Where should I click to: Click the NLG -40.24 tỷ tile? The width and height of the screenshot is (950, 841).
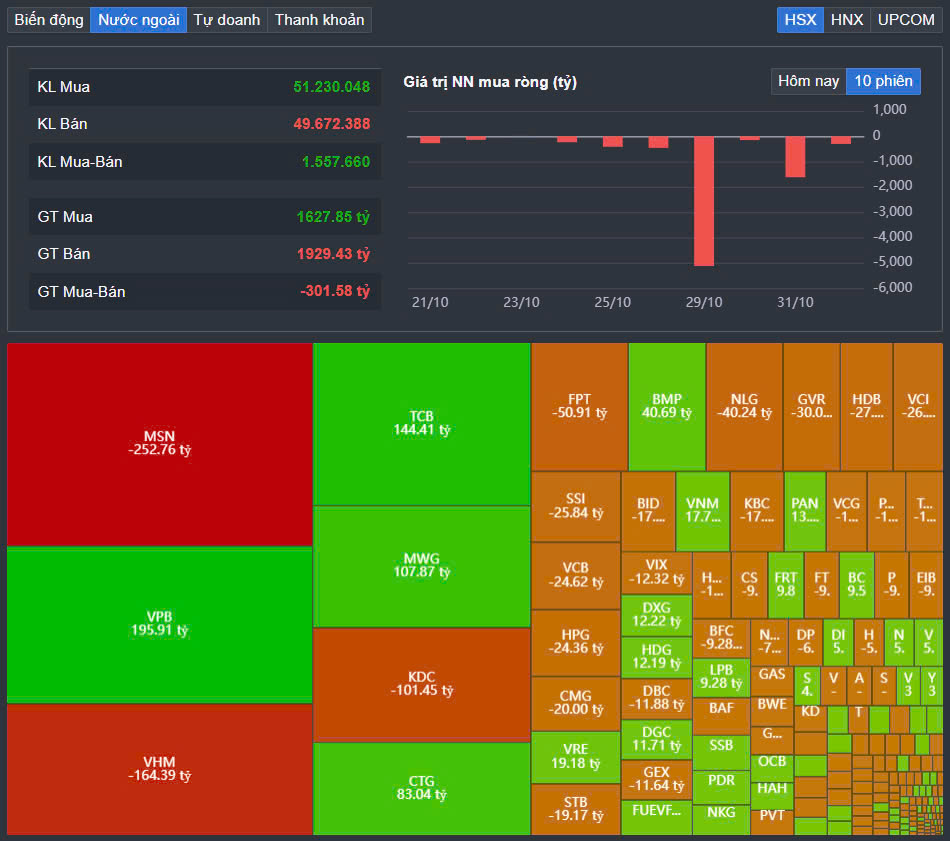[744, 407]
